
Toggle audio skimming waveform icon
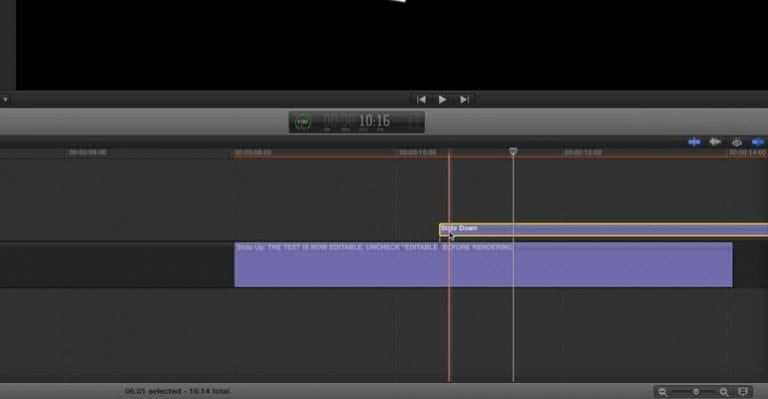pyautogui.click(x=715, y=142)
